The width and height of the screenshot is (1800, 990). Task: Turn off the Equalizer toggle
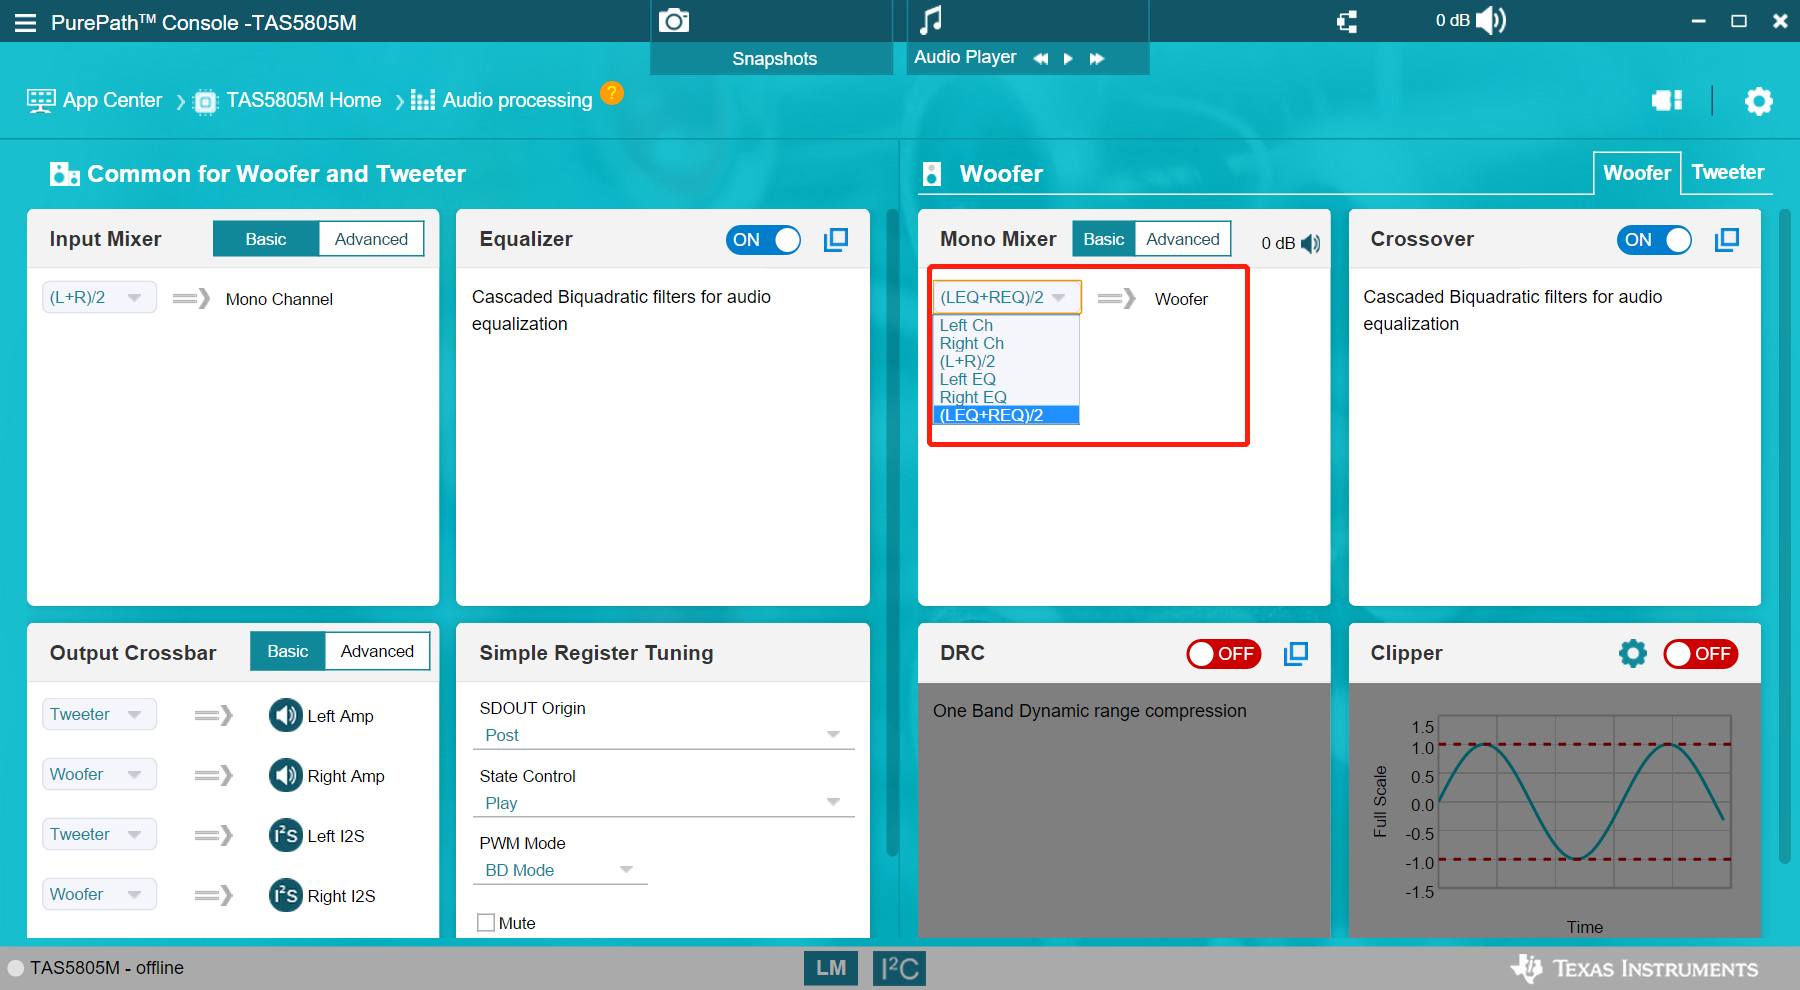pos(764,240)
